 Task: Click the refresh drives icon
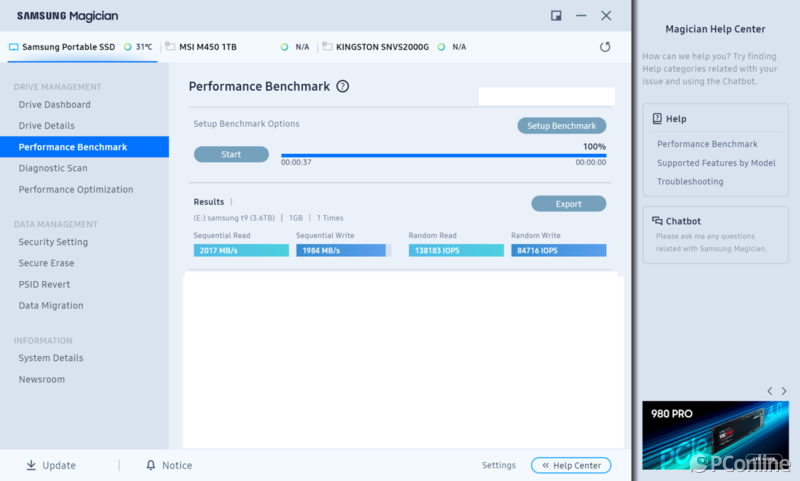pos(605,47)
